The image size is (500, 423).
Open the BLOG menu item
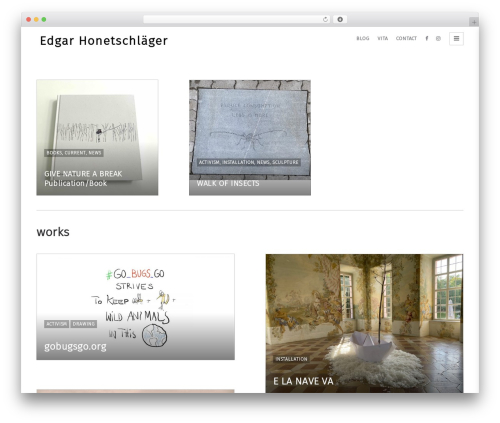(x=363, y=38)
